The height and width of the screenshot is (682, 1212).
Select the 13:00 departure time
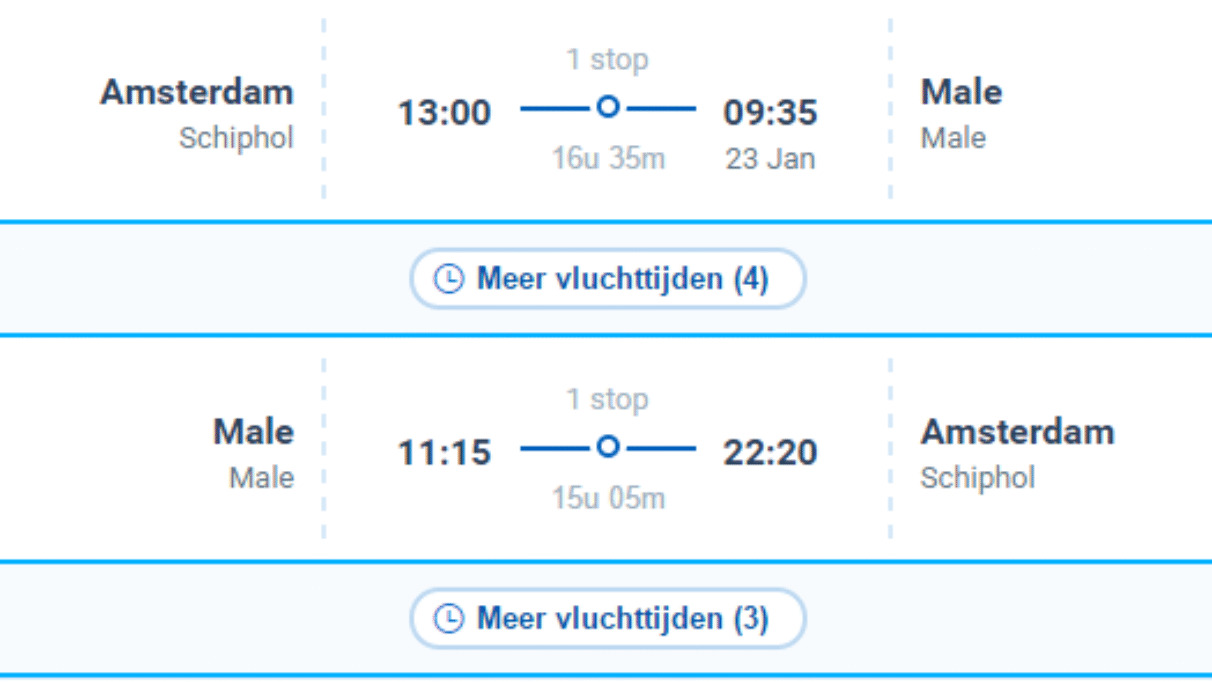coord(445,113)
